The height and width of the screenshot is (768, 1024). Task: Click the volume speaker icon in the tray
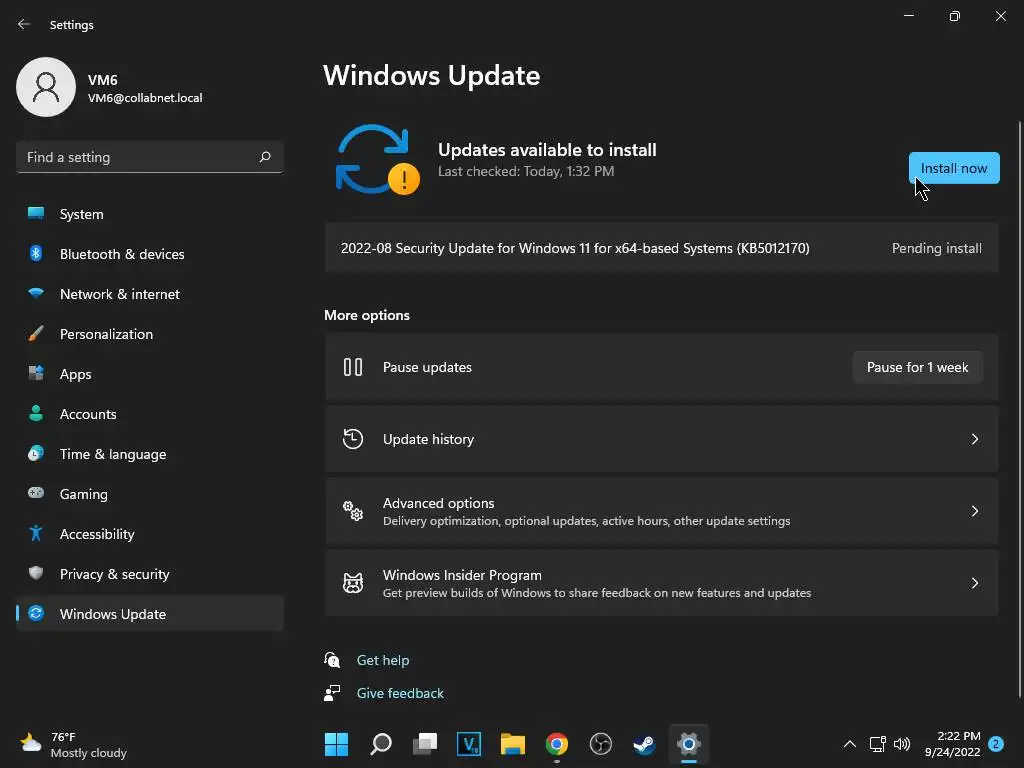pos(902,744)
